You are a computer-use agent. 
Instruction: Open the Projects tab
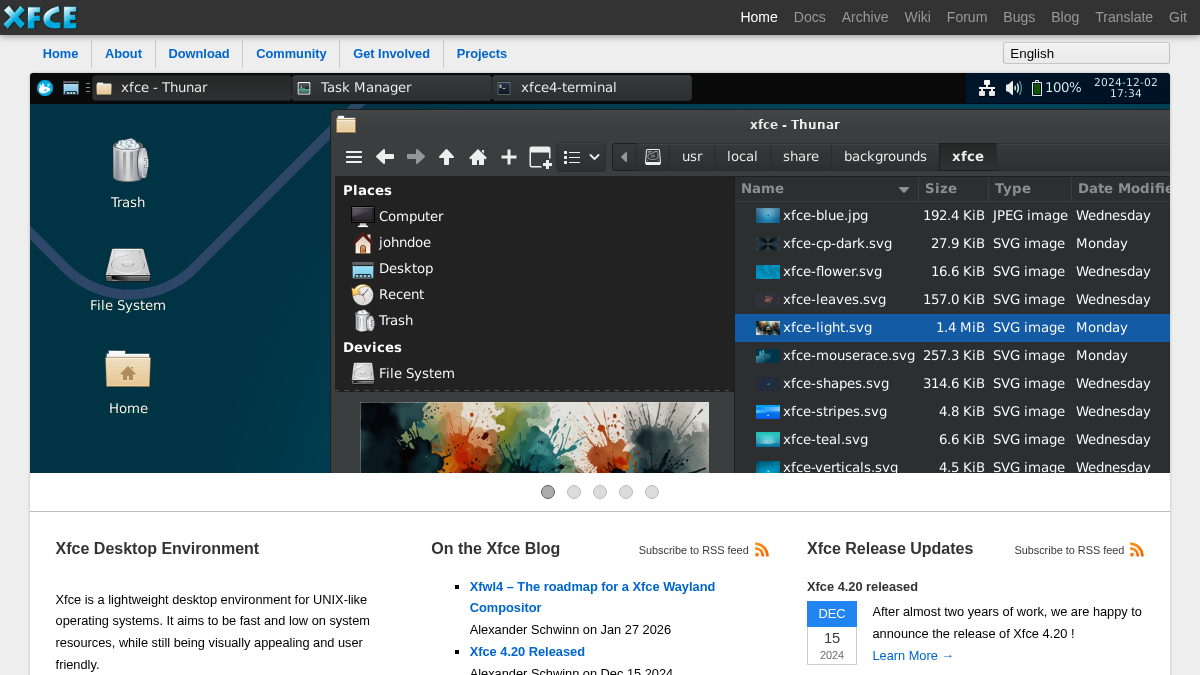[482, 54]
